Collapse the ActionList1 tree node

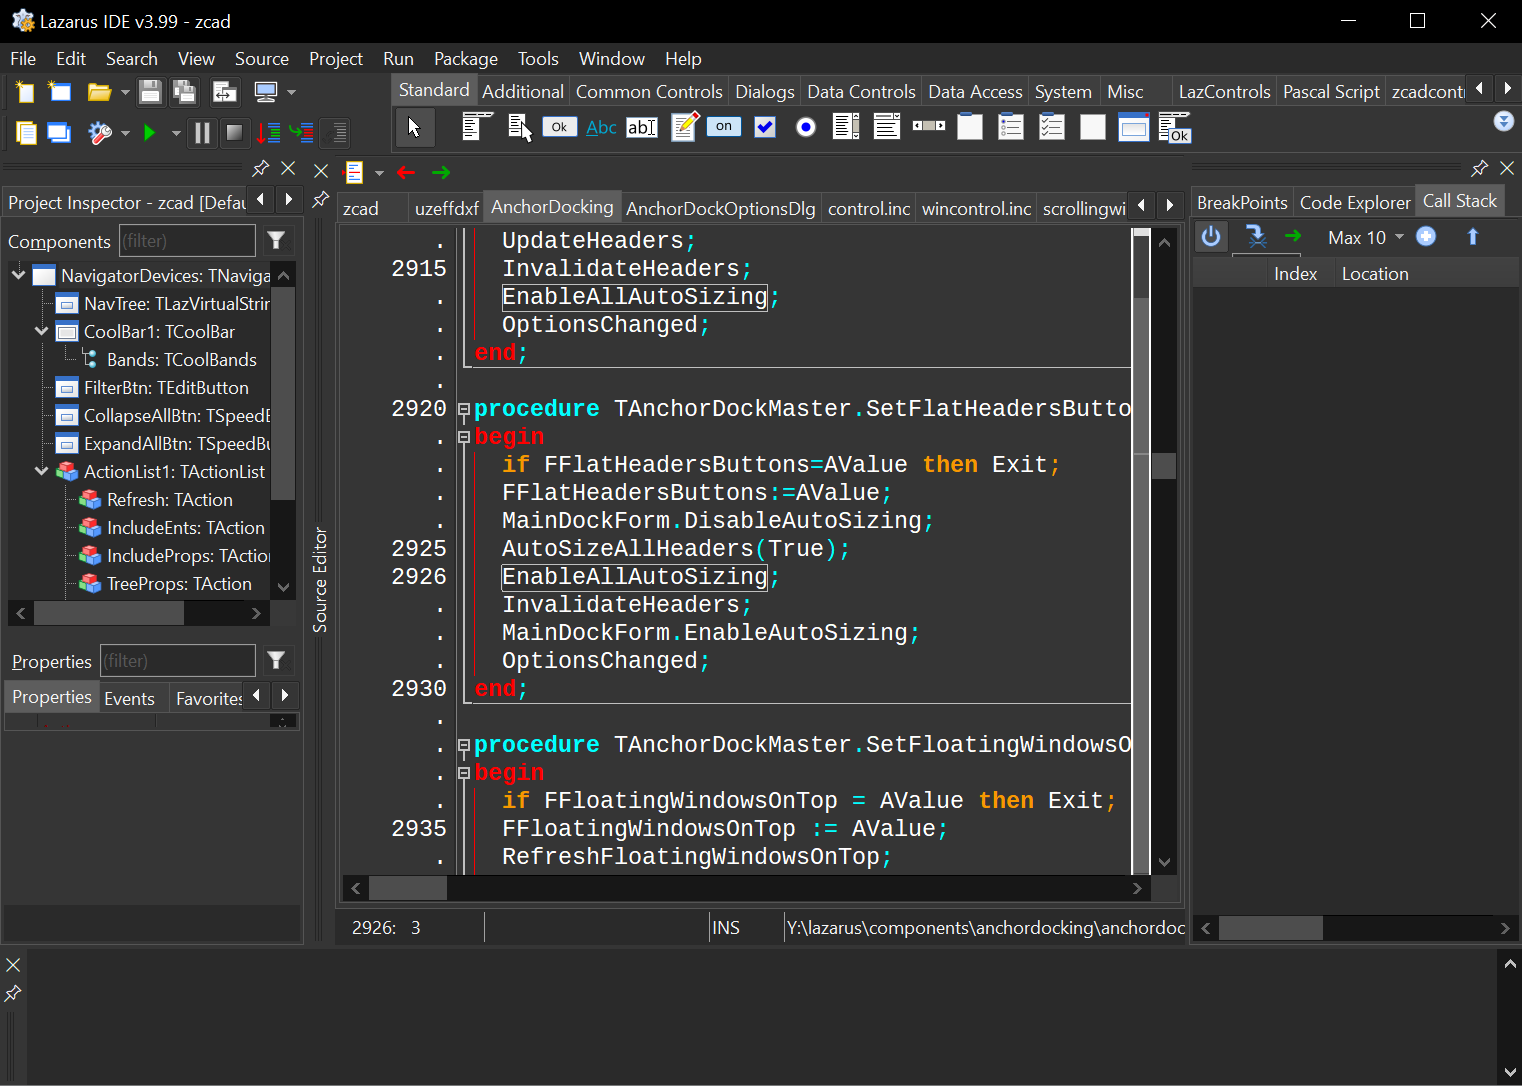coord(41,471)
